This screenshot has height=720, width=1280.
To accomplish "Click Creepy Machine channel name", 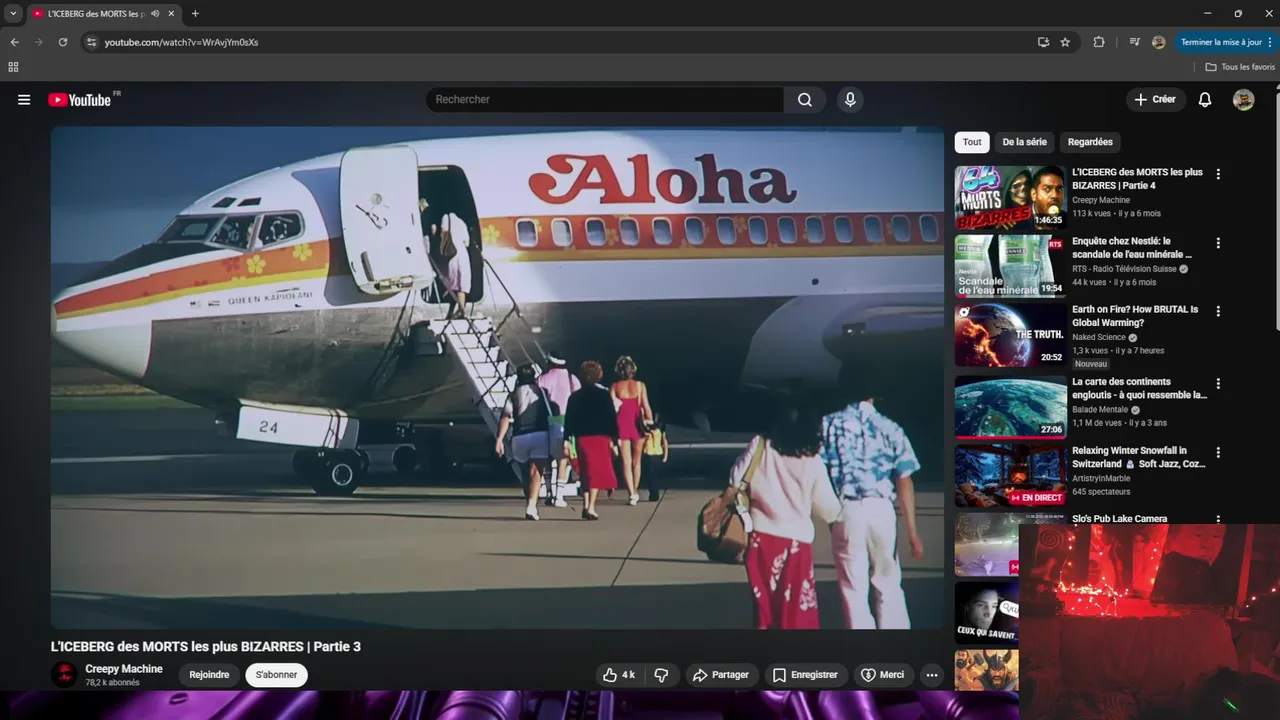I will pos(124,669).
